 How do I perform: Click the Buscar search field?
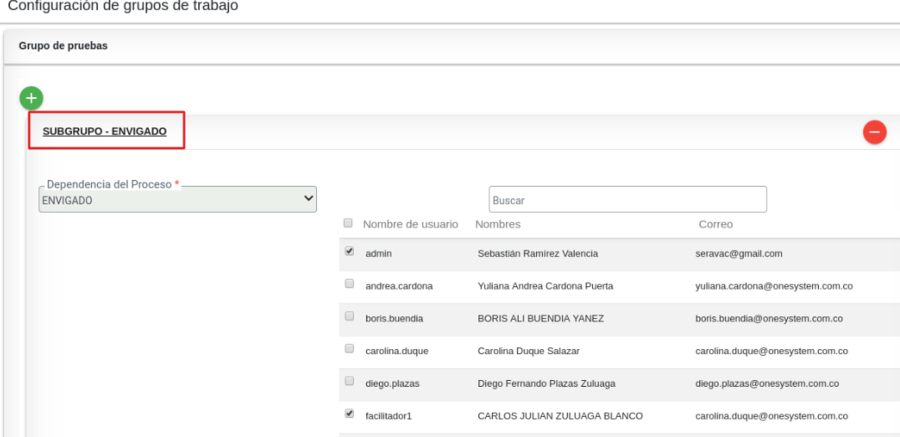coord(627,199)
